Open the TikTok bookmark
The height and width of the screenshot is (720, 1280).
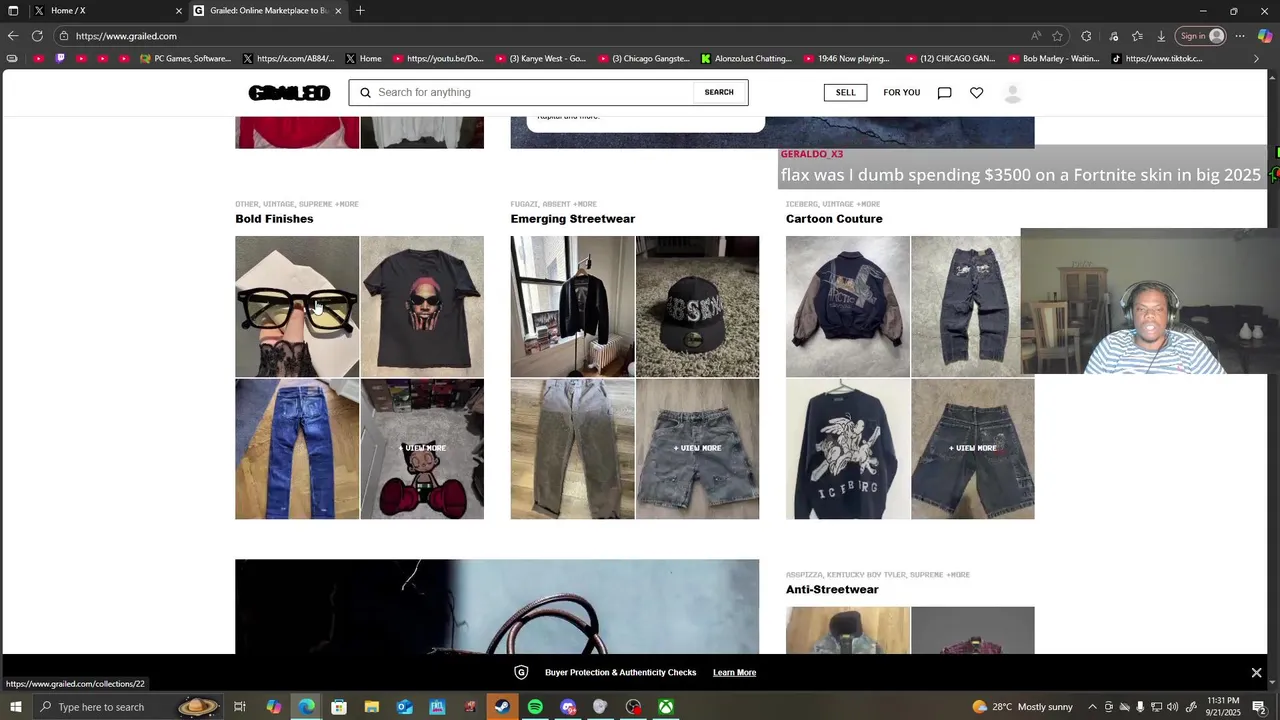[x=1157, y=59]
